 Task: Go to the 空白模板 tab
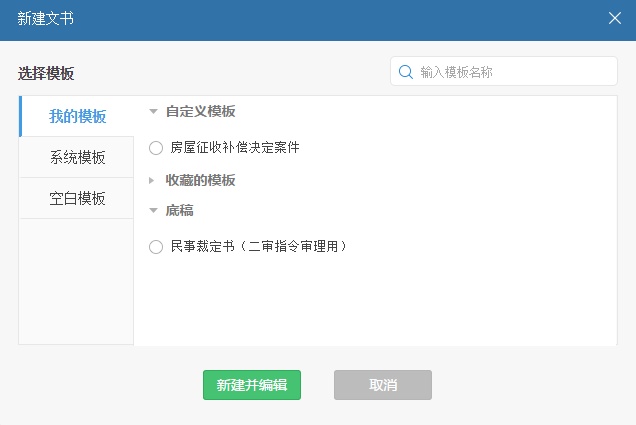click(77, 198)
